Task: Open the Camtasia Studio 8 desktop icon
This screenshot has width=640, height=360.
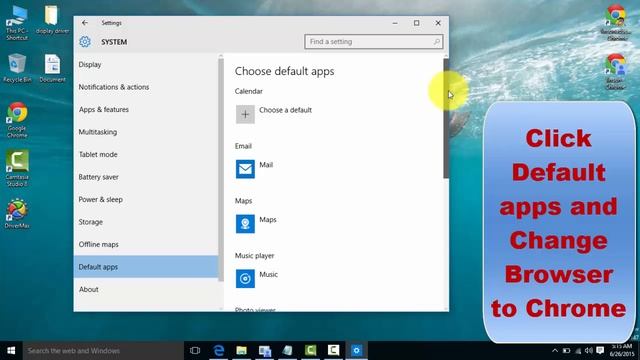Action: 17,168
